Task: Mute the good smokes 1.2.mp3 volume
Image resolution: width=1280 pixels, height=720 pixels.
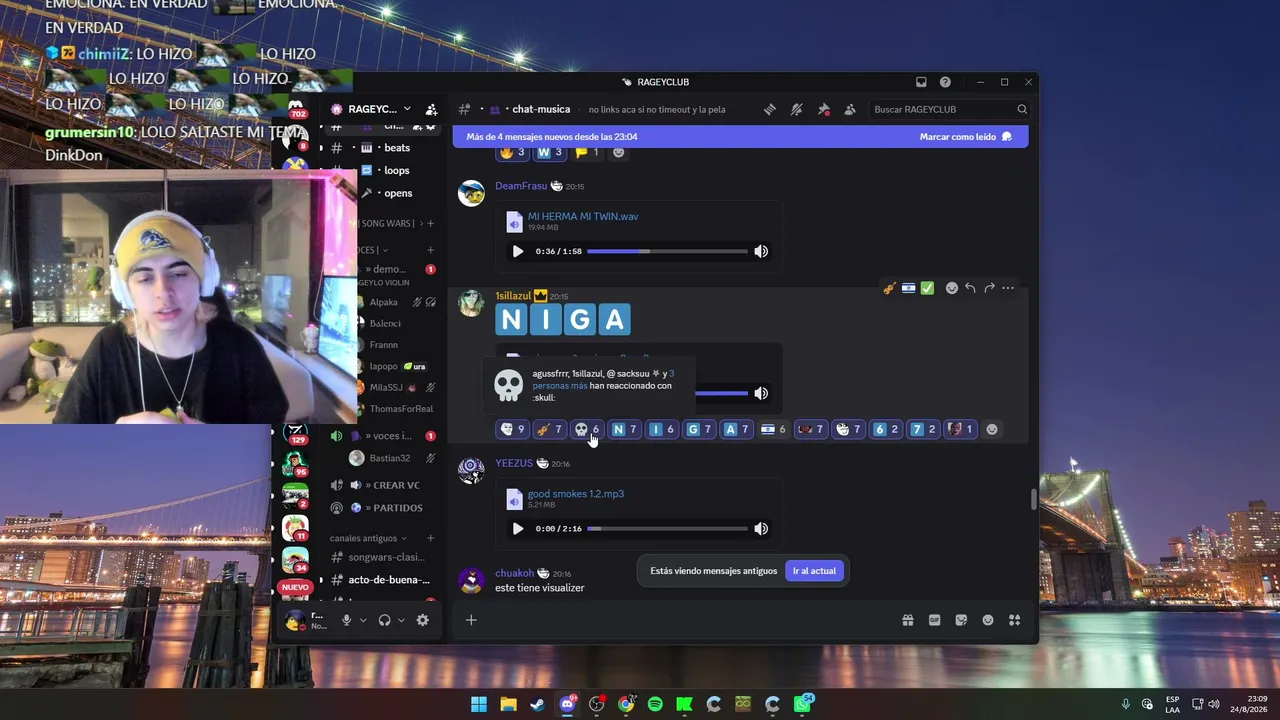Action: click(761, 529)
